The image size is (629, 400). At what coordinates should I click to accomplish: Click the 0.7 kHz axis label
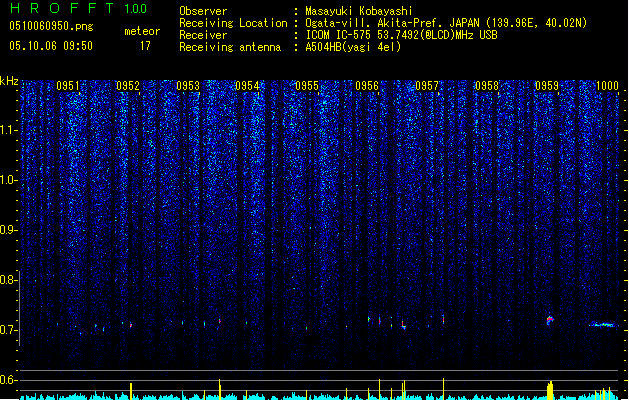click(8, 330)
